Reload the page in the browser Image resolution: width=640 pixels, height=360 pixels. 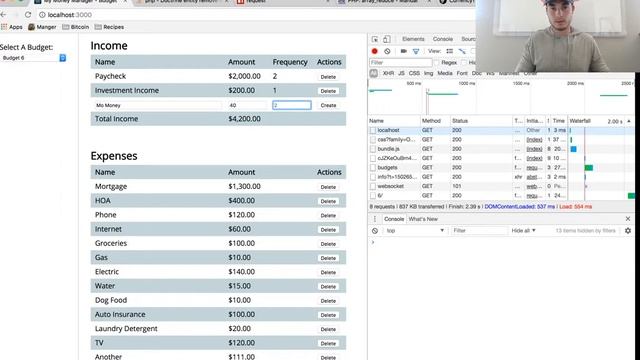coord(28,15)
